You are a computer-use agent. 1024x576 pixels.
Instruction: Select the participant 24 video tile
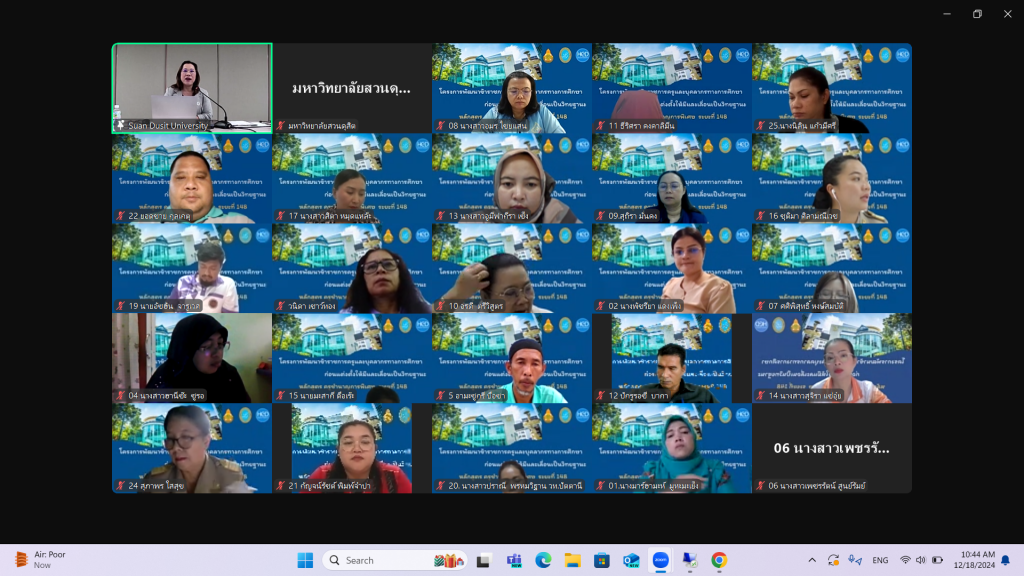coord(192,448)
